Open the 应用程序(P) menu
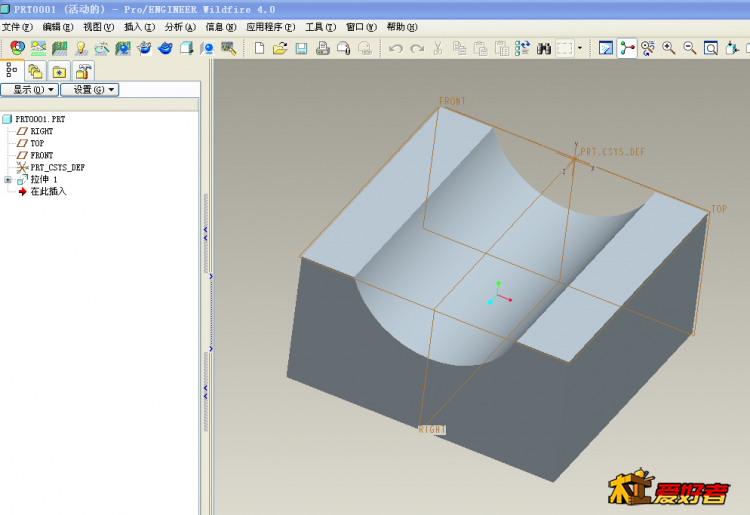750x515 pixels. click(x=271, y=27)
